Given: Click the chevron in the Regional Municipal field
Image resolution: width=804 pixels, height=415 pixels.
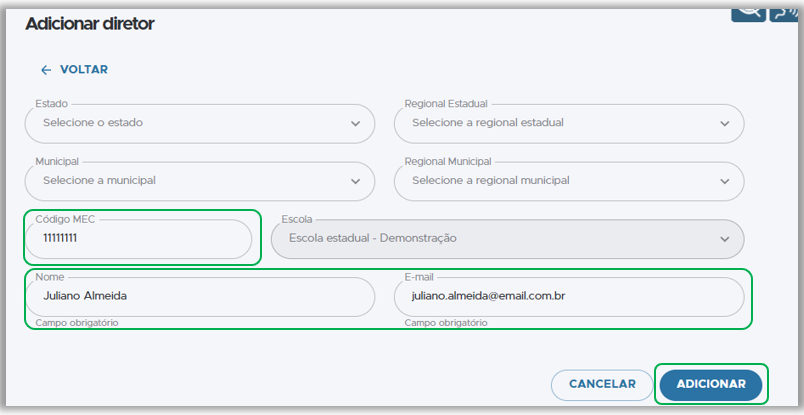Looking at the screenshot, I should 725,182.
